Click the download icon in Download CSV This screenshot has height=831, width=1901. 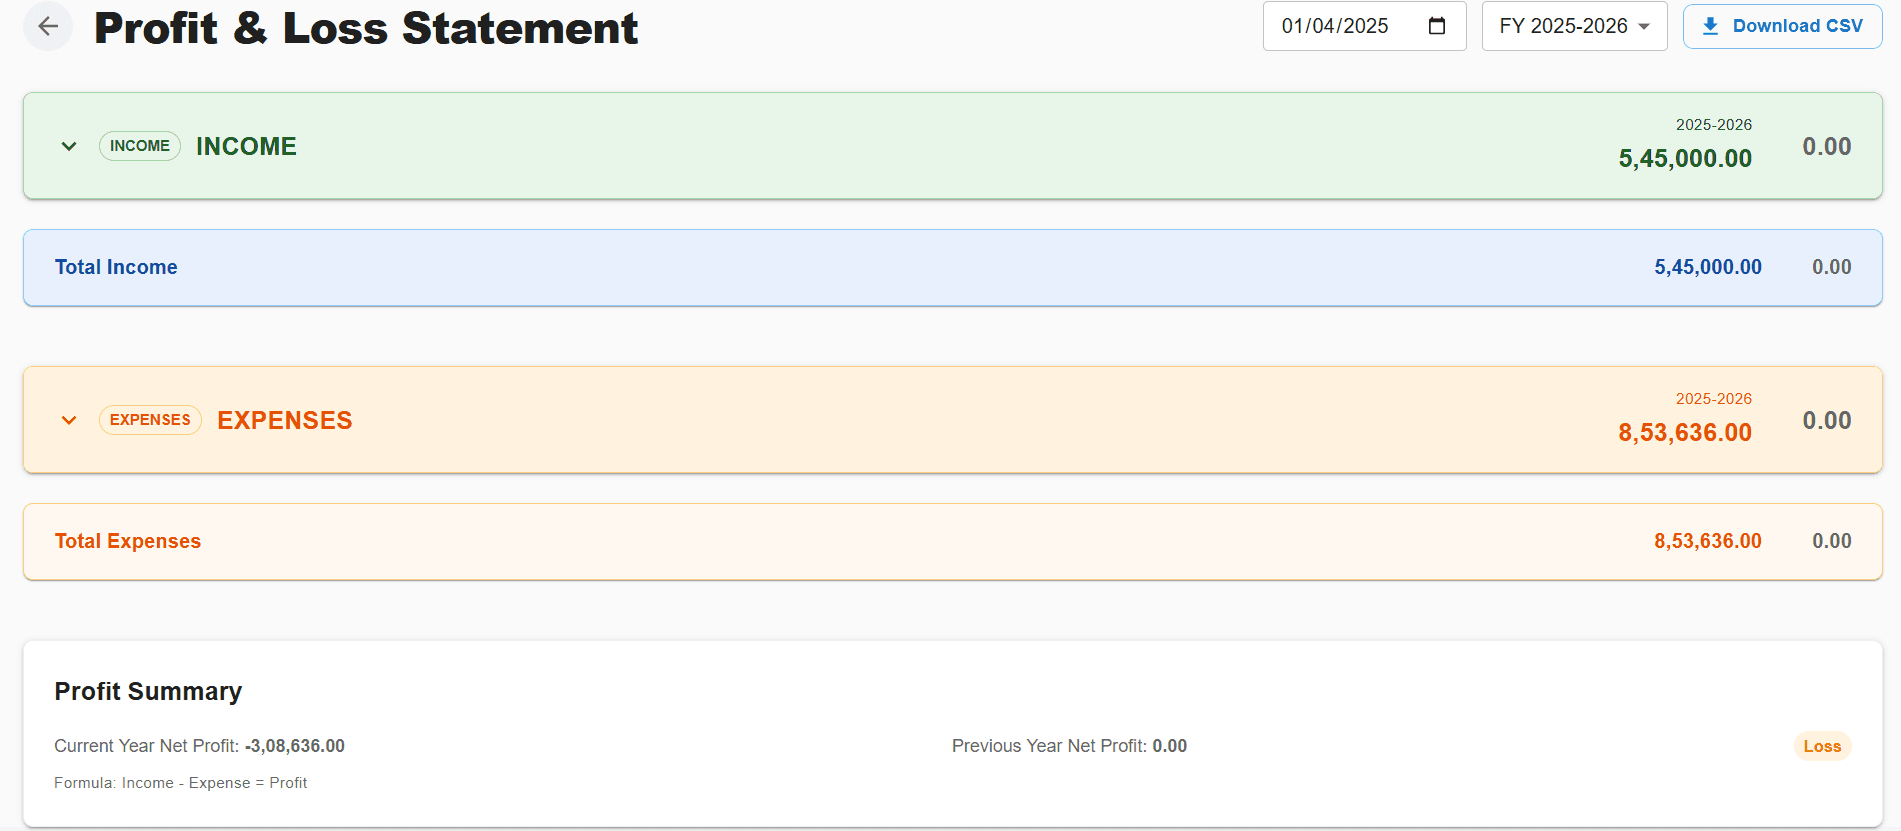click(x=1710, y=26)
